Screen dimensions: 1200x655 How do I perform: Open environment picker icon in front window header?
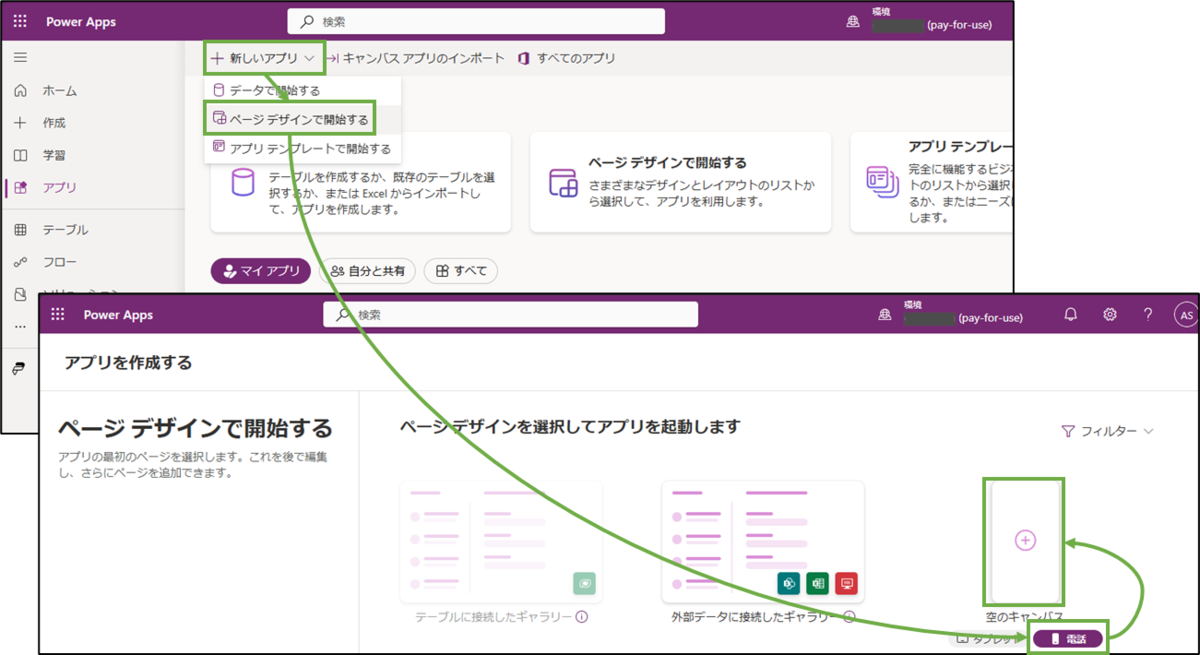(x=885, y=315)
